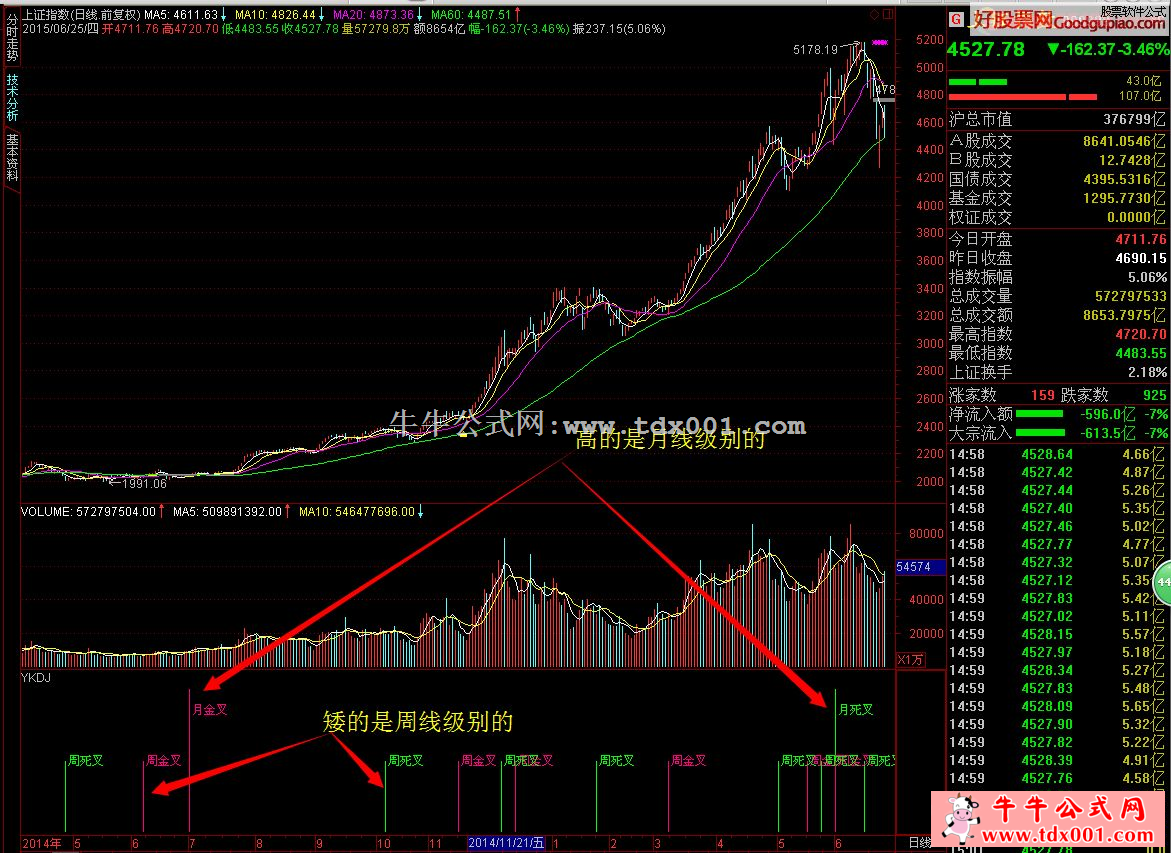Select the MA5: 4611.63 indicator label

(181, 14)
